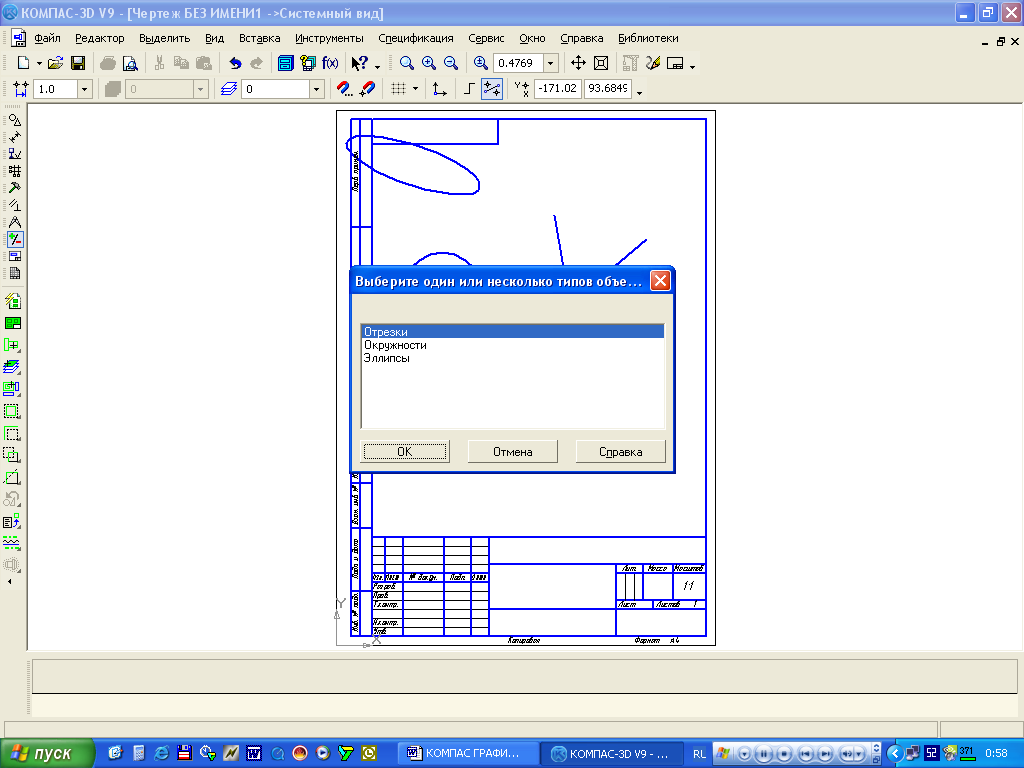This screenshot has height=768, width=1024.
Task: Click the green Layers stack icon in the left toolbar
Action: (12, 367)
